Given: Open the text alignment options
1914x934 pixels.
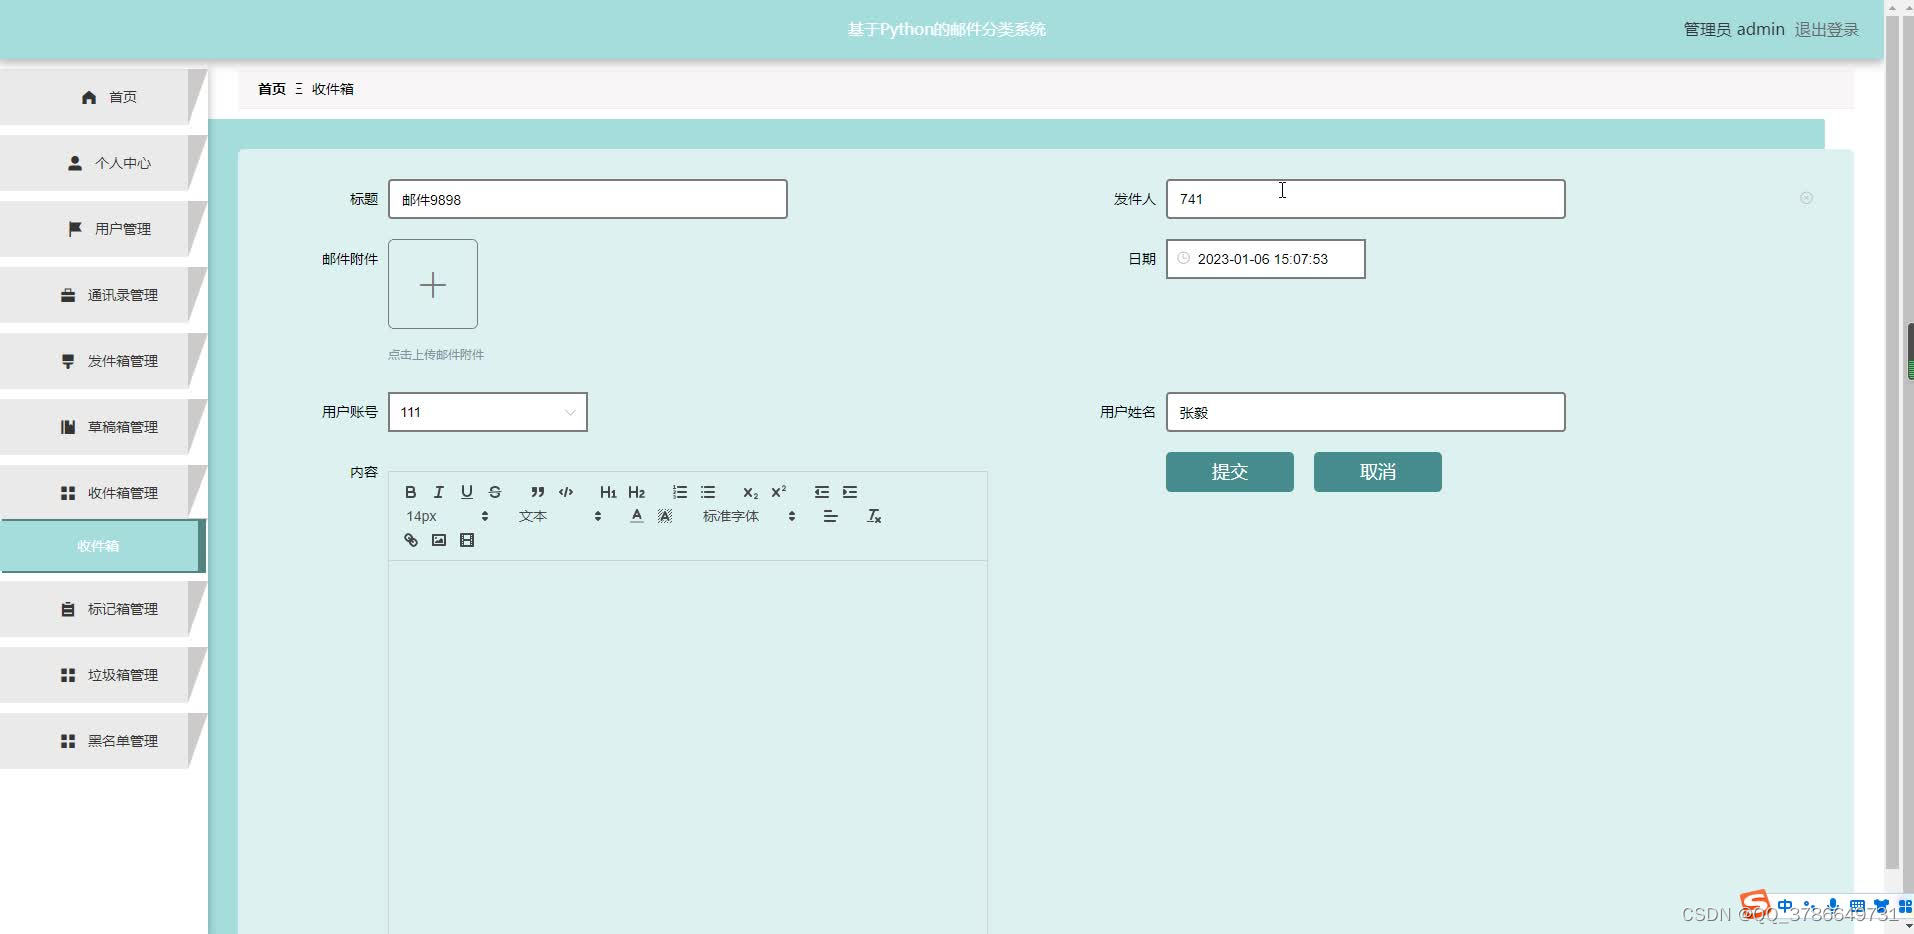Looking at the screenshot, I should [x=830, y=516].
